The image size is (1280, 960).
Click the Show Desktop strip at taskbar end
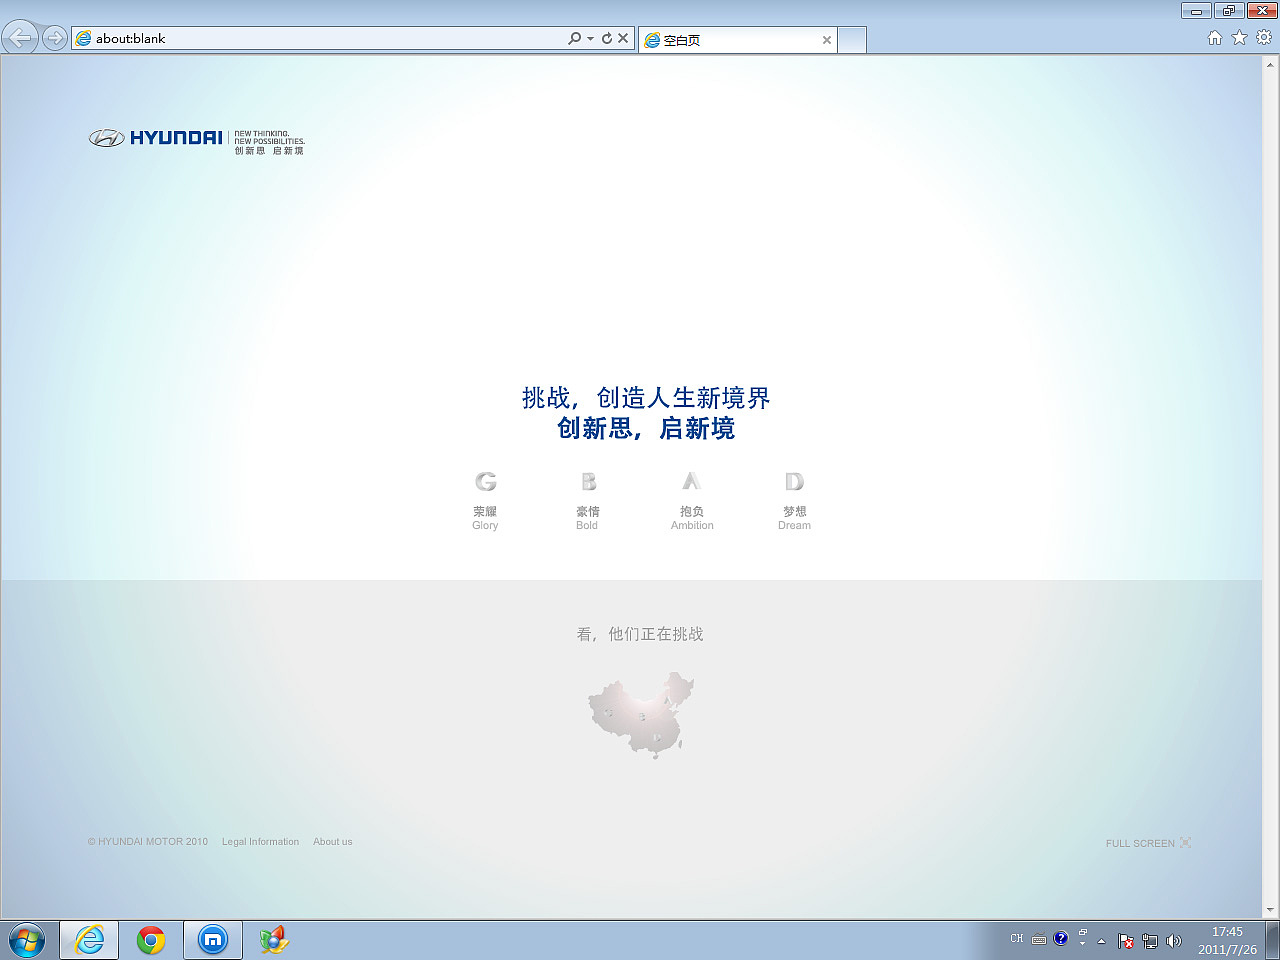[1272, 940]
